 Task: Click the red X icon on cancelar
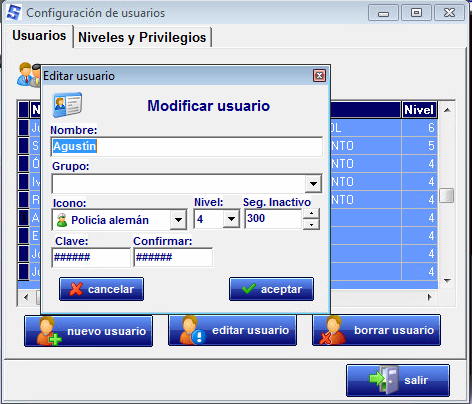[76, 289]
